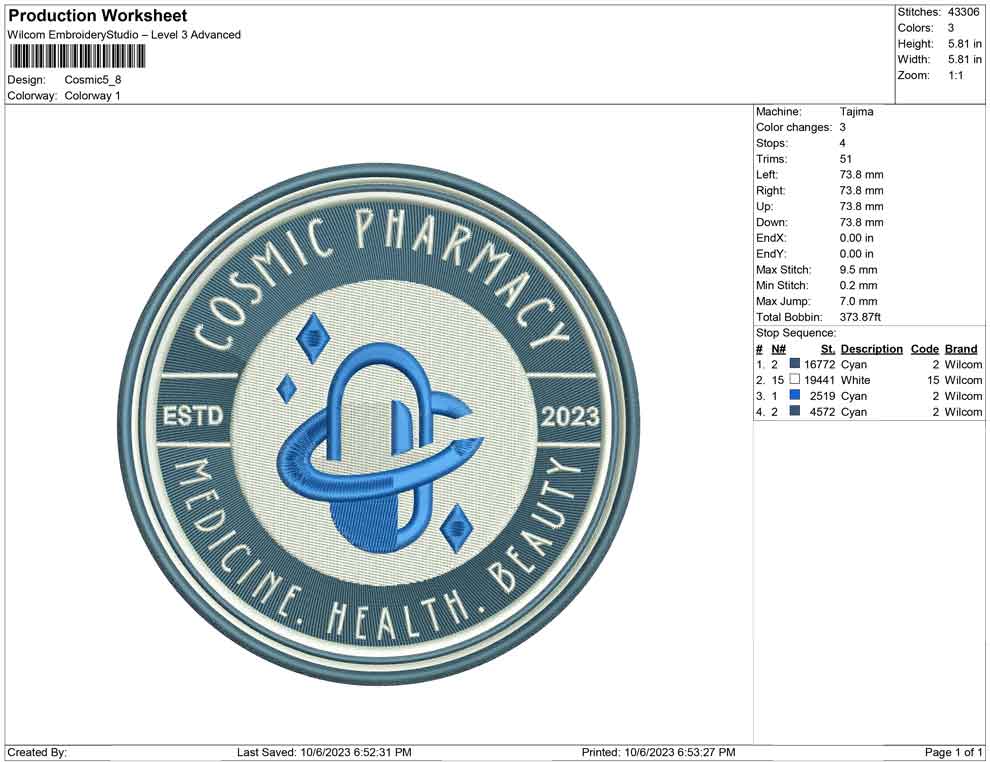Click the 'Code' column header
The image size is (990, 762).
click(924, 349)
